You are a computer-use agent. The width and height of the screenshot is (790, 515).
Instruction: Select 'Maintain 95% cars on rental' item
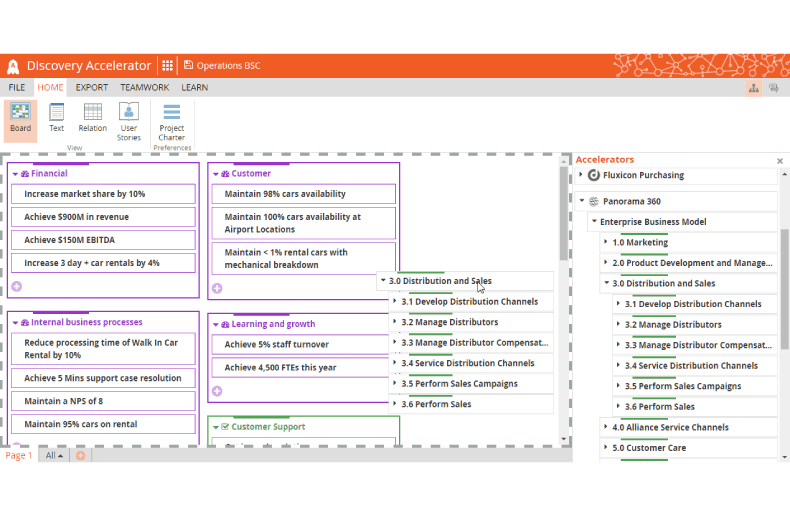[103, 424]
